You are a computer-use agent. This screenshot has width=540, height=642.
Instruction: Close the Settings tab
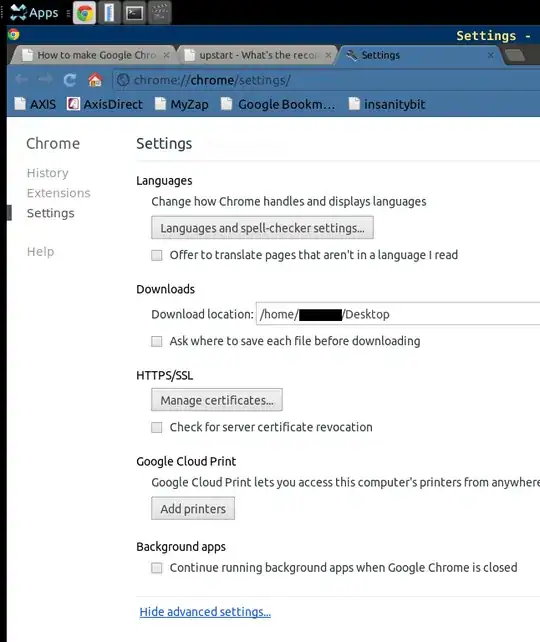(x=490, y=55)
